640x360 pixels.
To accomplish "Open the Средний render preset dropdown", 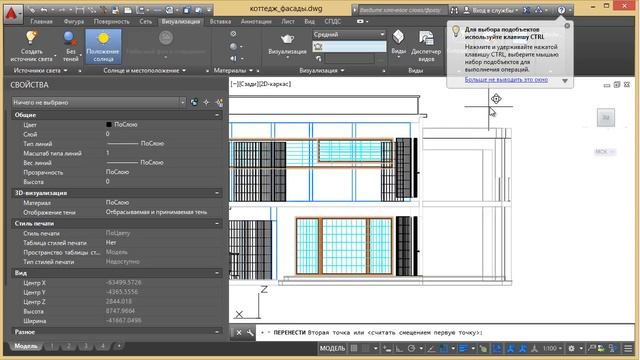I will pos(349,35).
